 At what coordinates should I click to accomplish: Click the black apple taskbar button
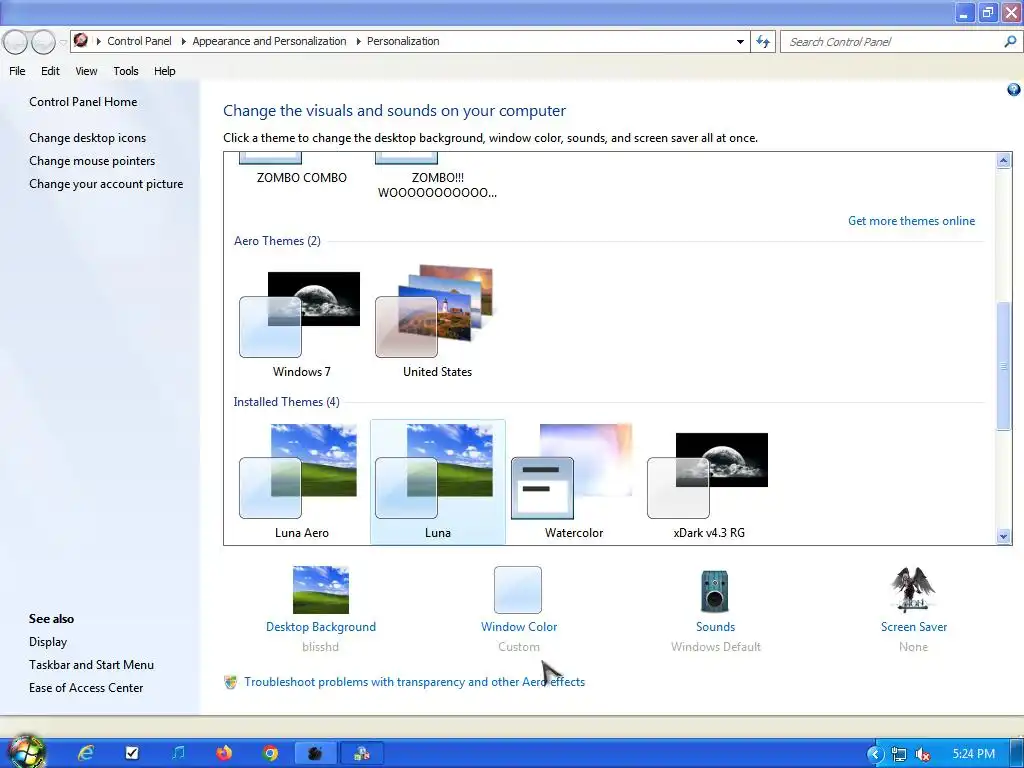(x=315, y=753)
